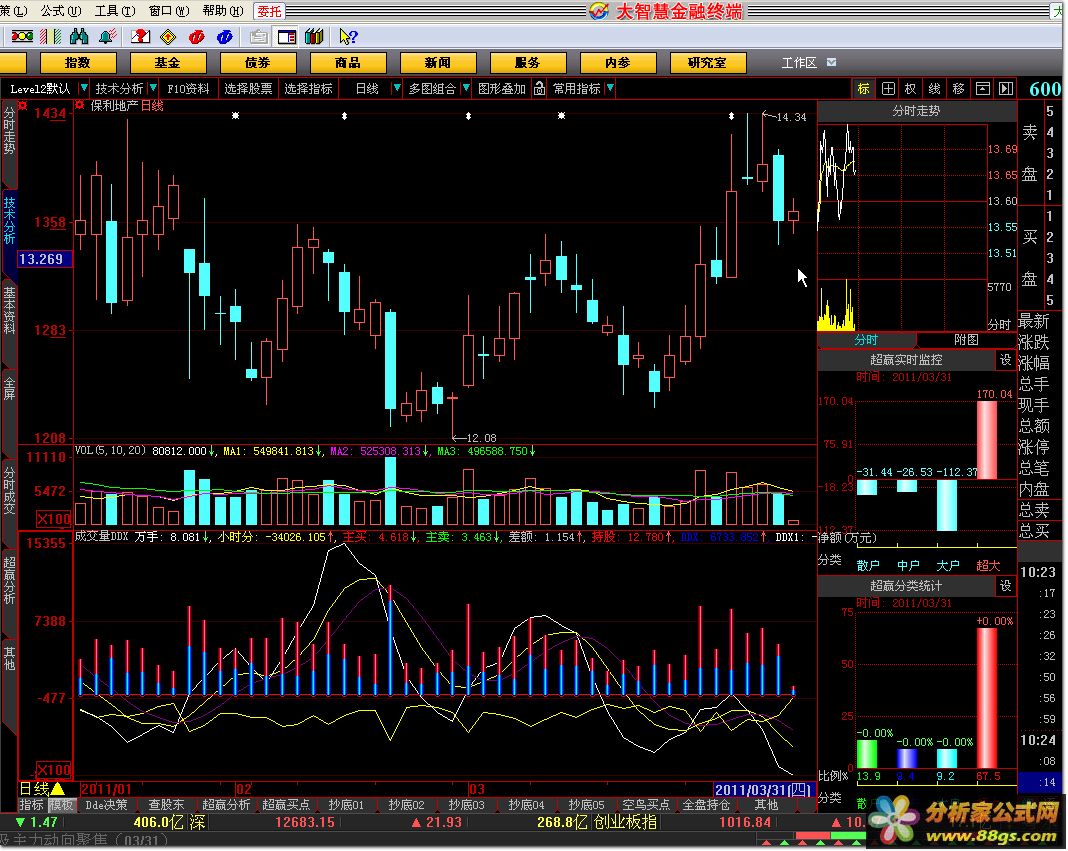
Task: Select the 抄底01 bottom tab
Action: coord(346,805)
